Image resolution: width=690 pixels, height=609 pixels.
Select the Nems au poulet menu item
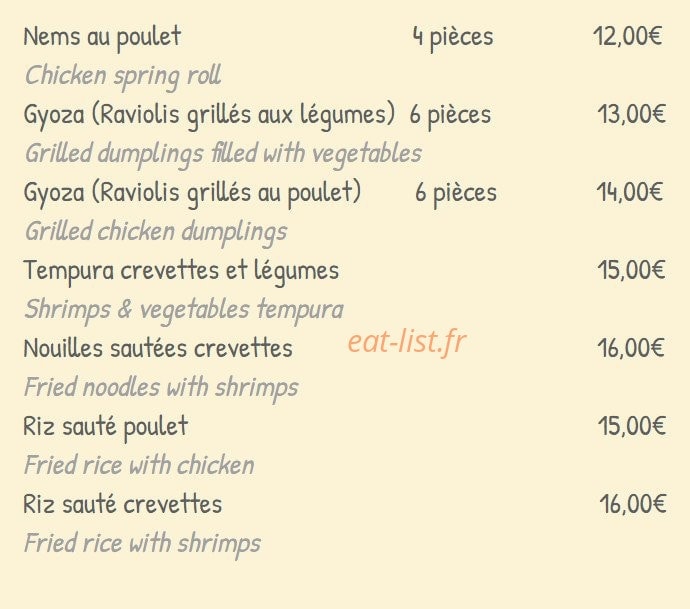102,37
